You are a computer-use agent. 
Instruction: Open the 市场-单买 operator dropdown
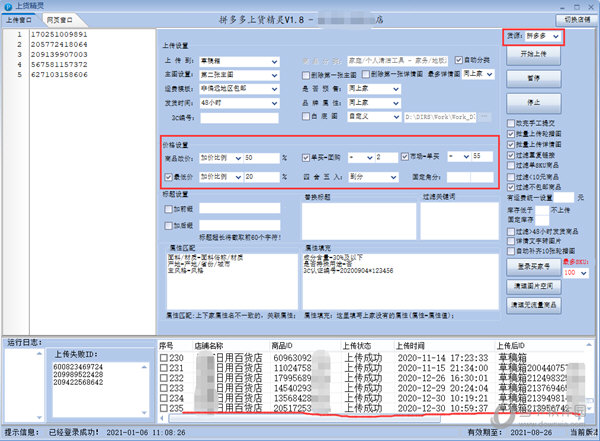click(466, 157)
